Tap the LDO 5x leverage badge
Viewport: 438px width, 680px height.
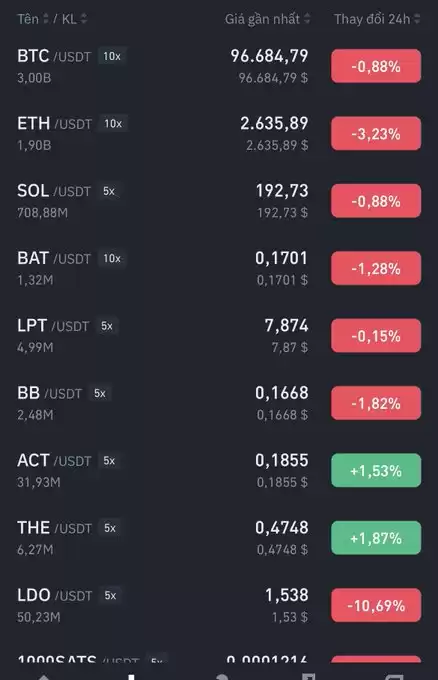coord(110,595)
